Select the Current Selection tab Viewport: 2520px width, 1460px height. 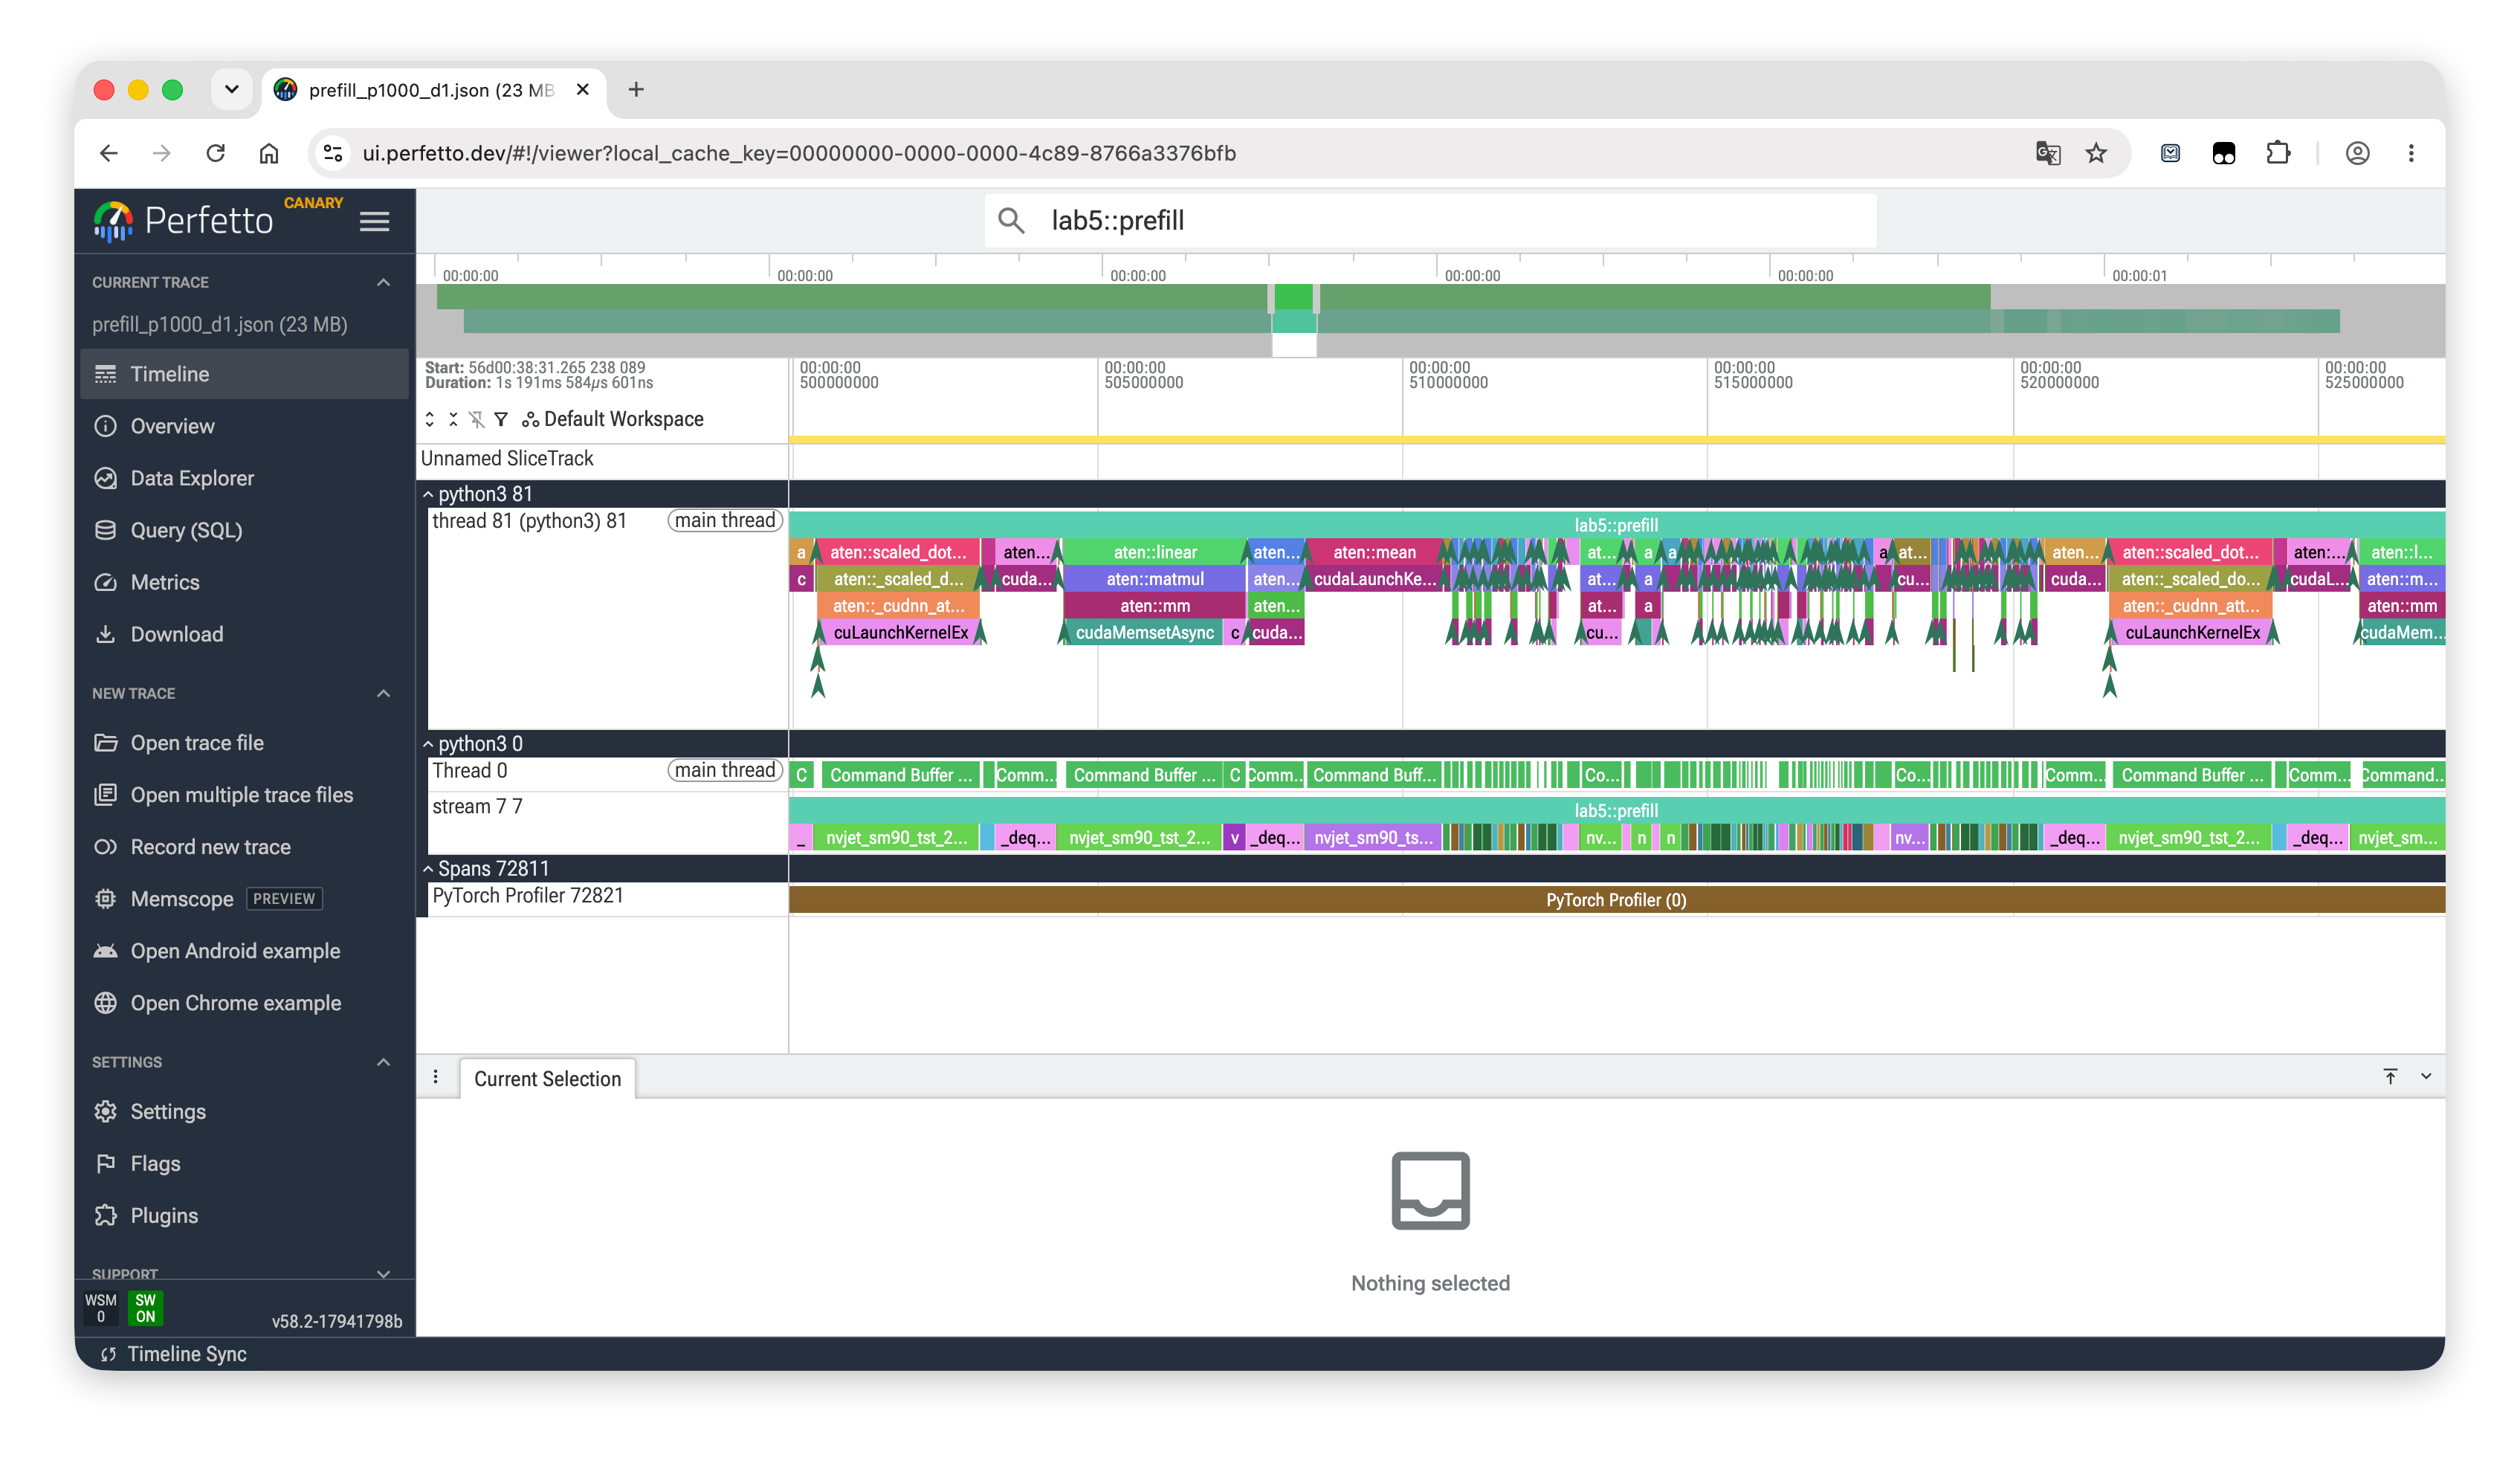pyautogui.click(x=547, y=1079)
